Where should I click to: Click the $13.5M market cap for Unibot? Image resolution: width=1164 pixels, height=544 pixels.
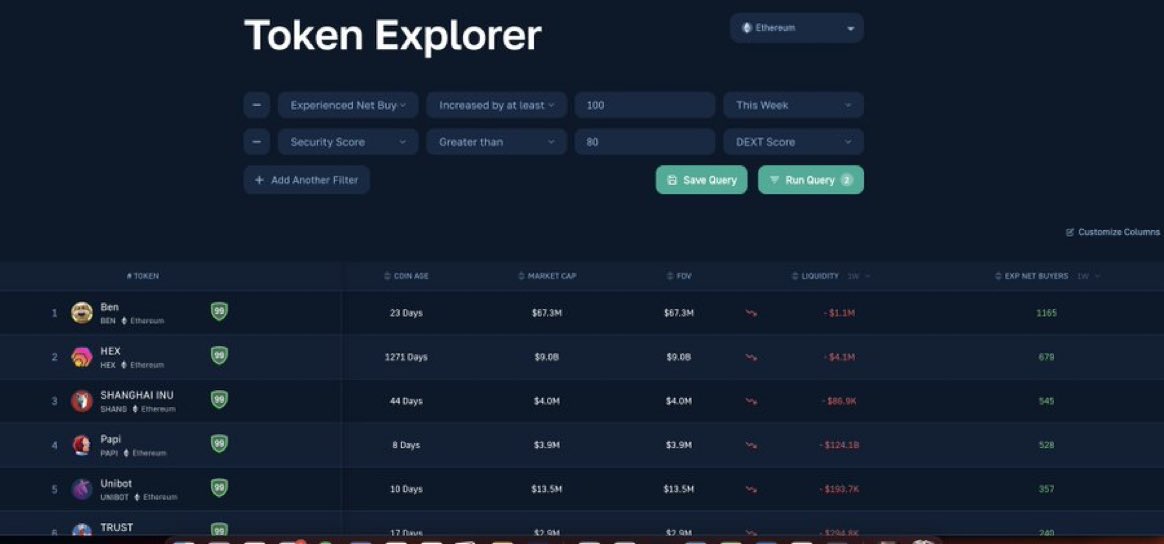click(546, 489)
